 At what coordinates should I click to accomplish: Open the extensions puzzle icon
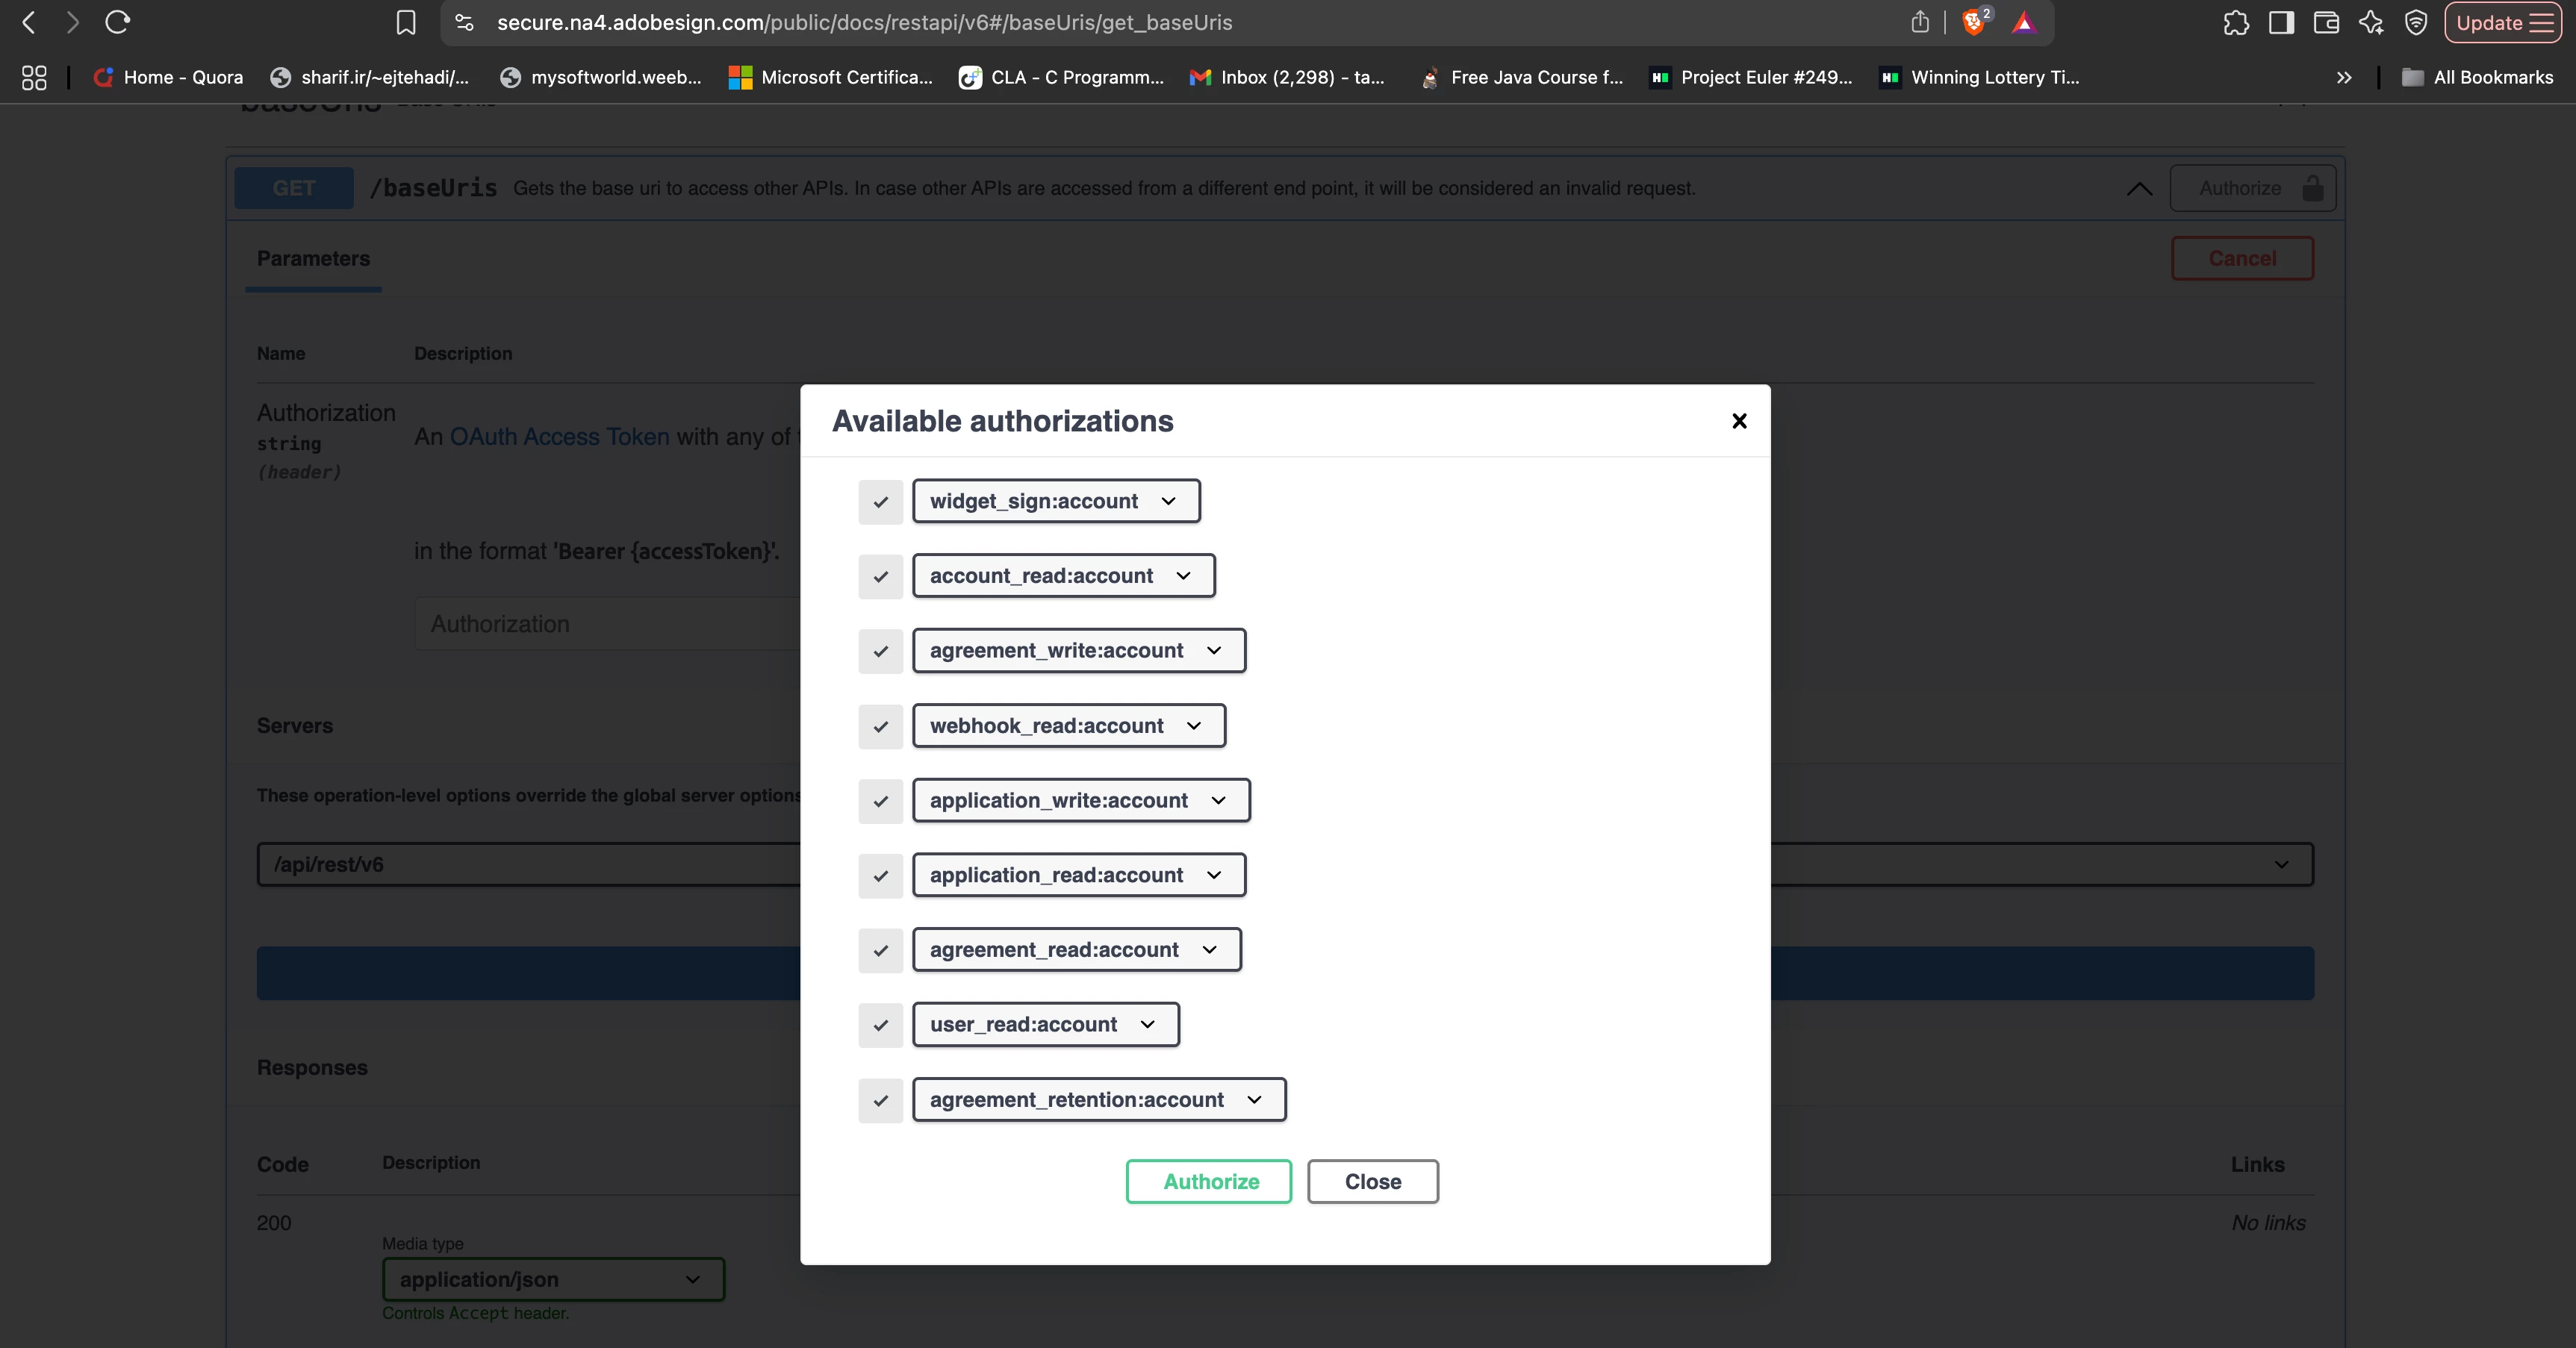click(x=2236, y=22)
